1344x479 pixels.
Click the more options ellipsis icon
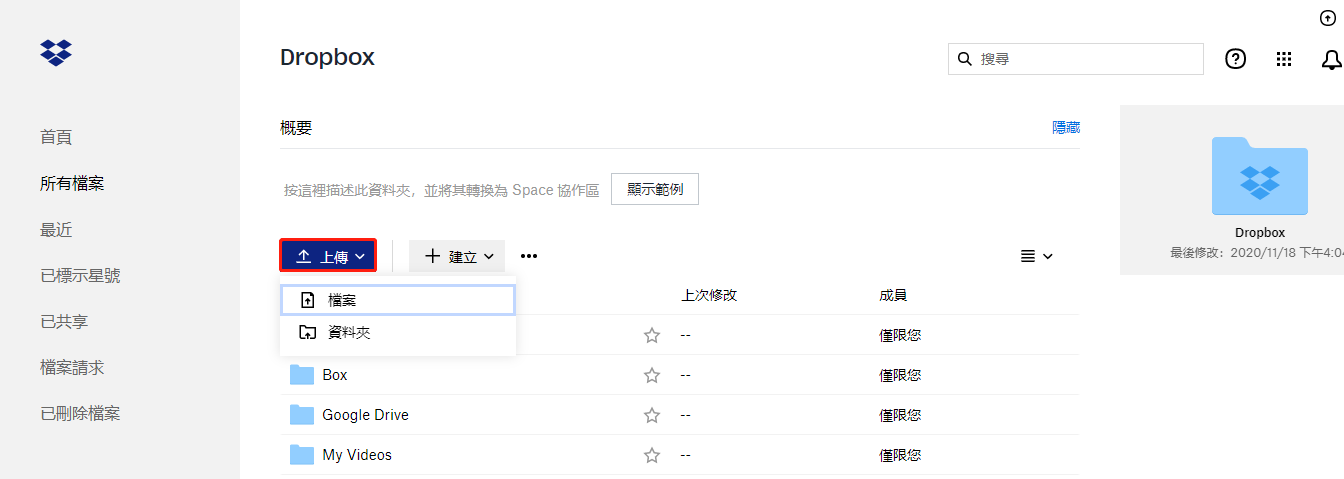529,256
